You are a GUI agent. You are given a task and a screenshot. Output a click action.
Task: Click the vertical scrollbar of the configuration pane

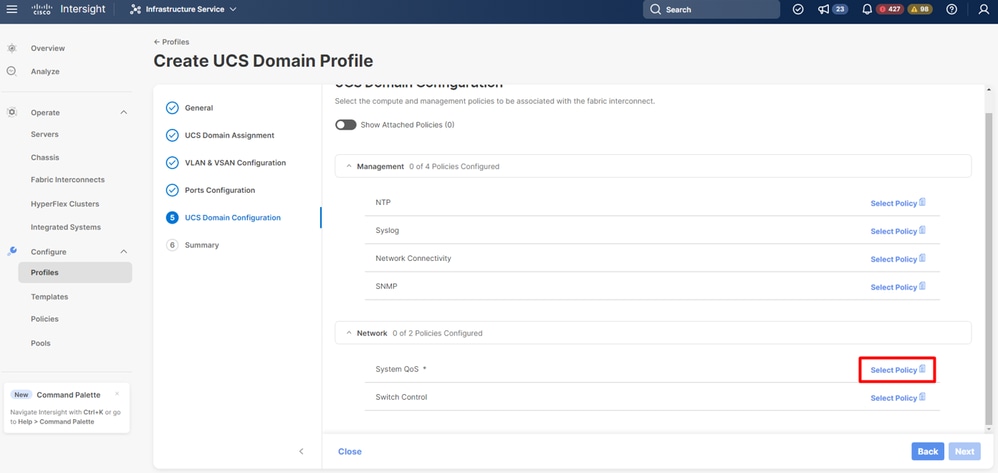coord(988,267)
